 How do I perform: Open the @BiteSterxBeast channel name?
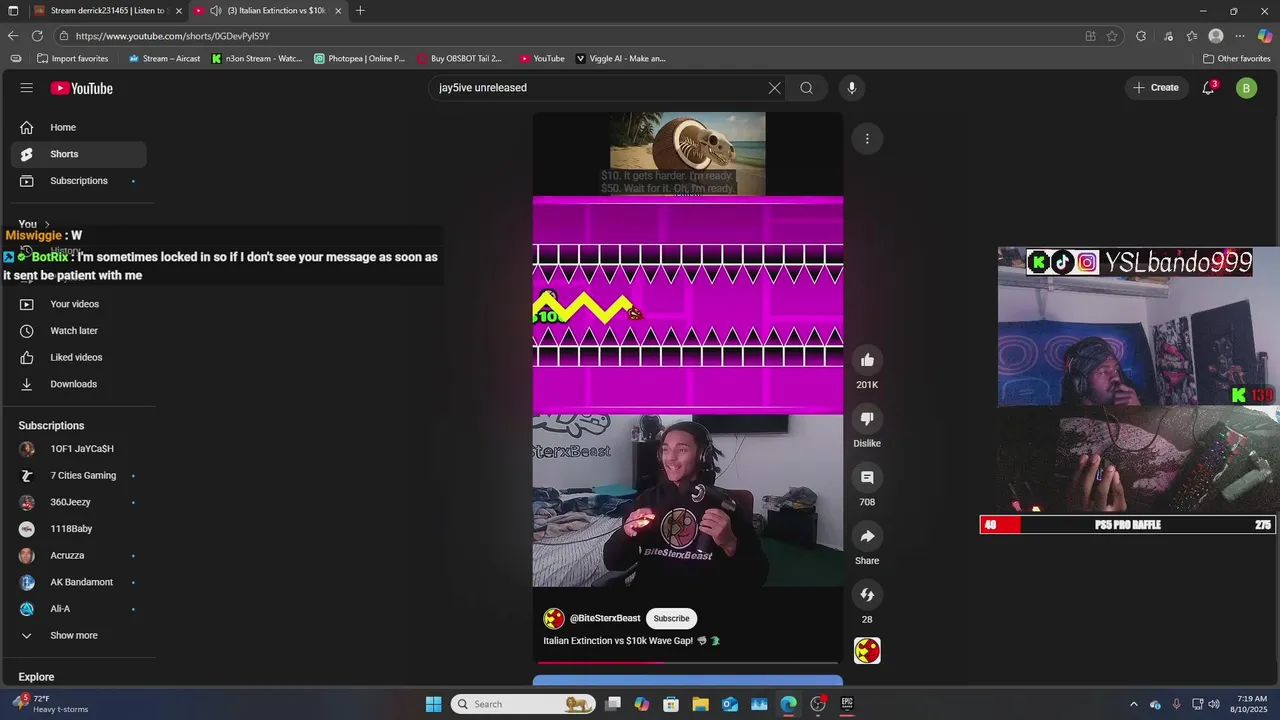(x=605, y=619)
